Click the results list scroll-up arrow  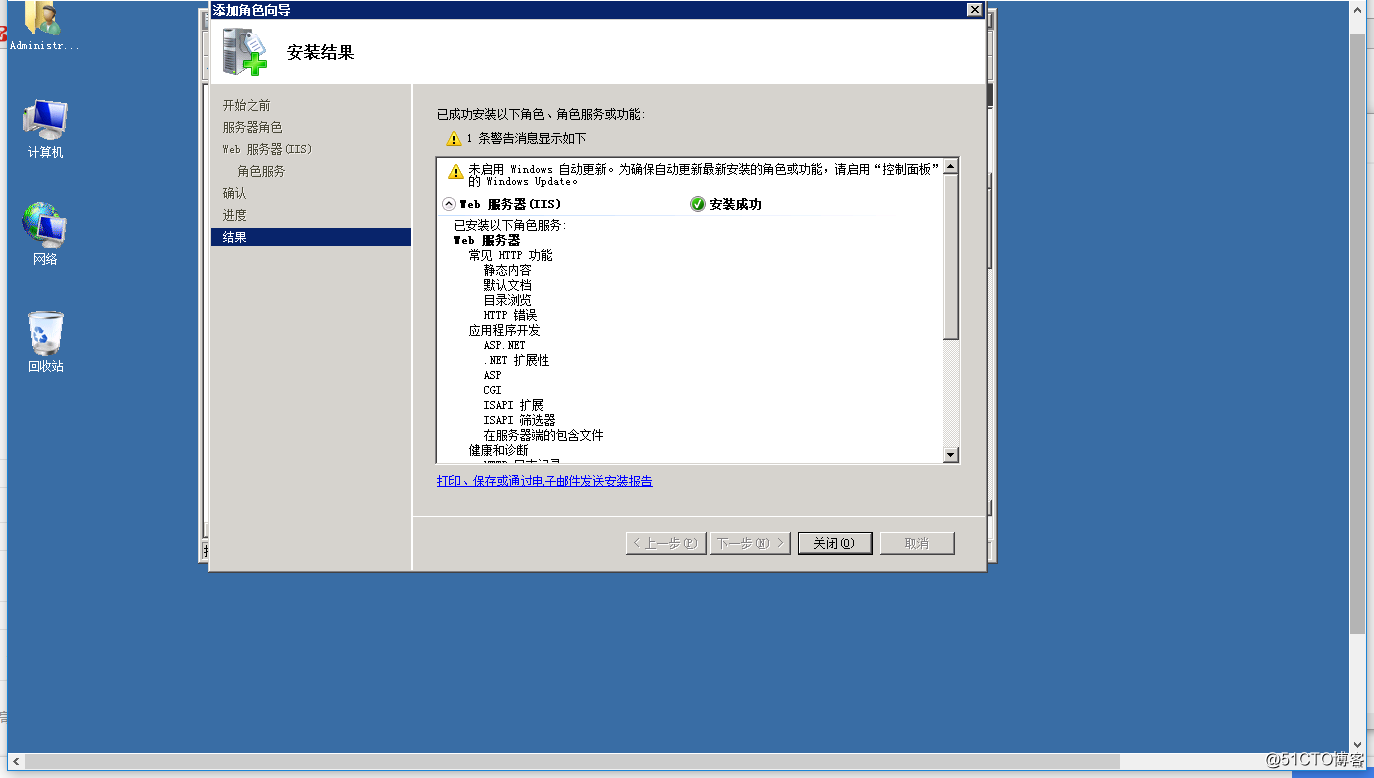pyautogui.click(x=951, y=166)
